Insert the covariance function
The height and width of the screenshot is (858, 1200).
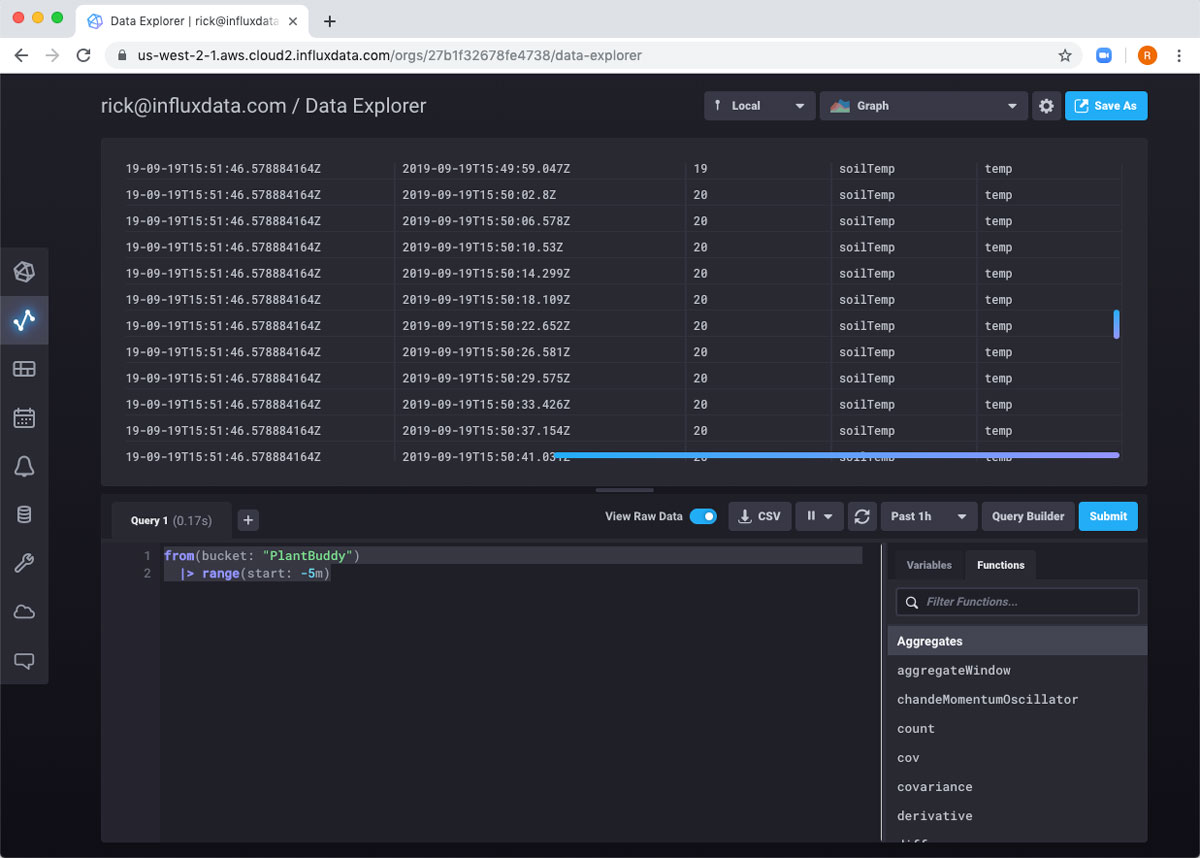coord(935,787)
